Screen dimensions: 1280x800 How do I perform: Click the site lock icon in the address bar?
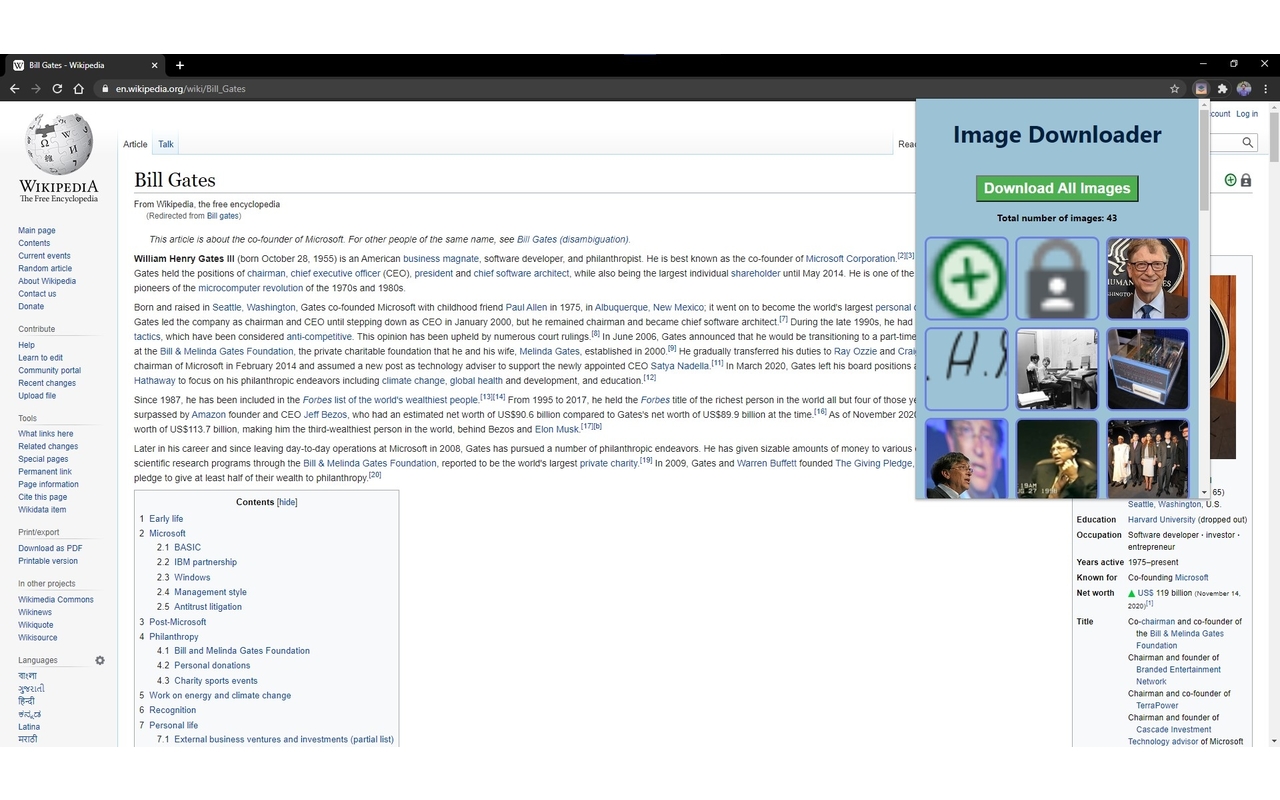[104, 89]
